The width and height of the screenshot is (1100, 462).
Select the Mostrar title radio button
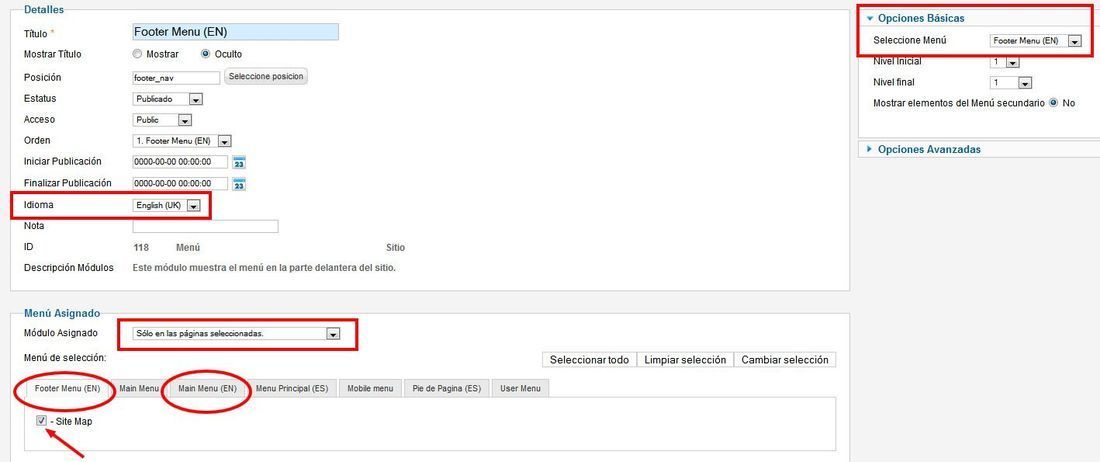(x=138, y=54)
